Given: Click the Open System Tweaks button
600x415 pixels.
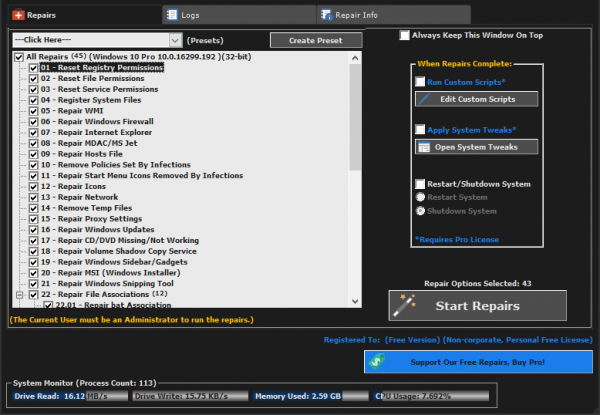Looking at the screenshot, I should pyautogui.click(x=476, y=147).
